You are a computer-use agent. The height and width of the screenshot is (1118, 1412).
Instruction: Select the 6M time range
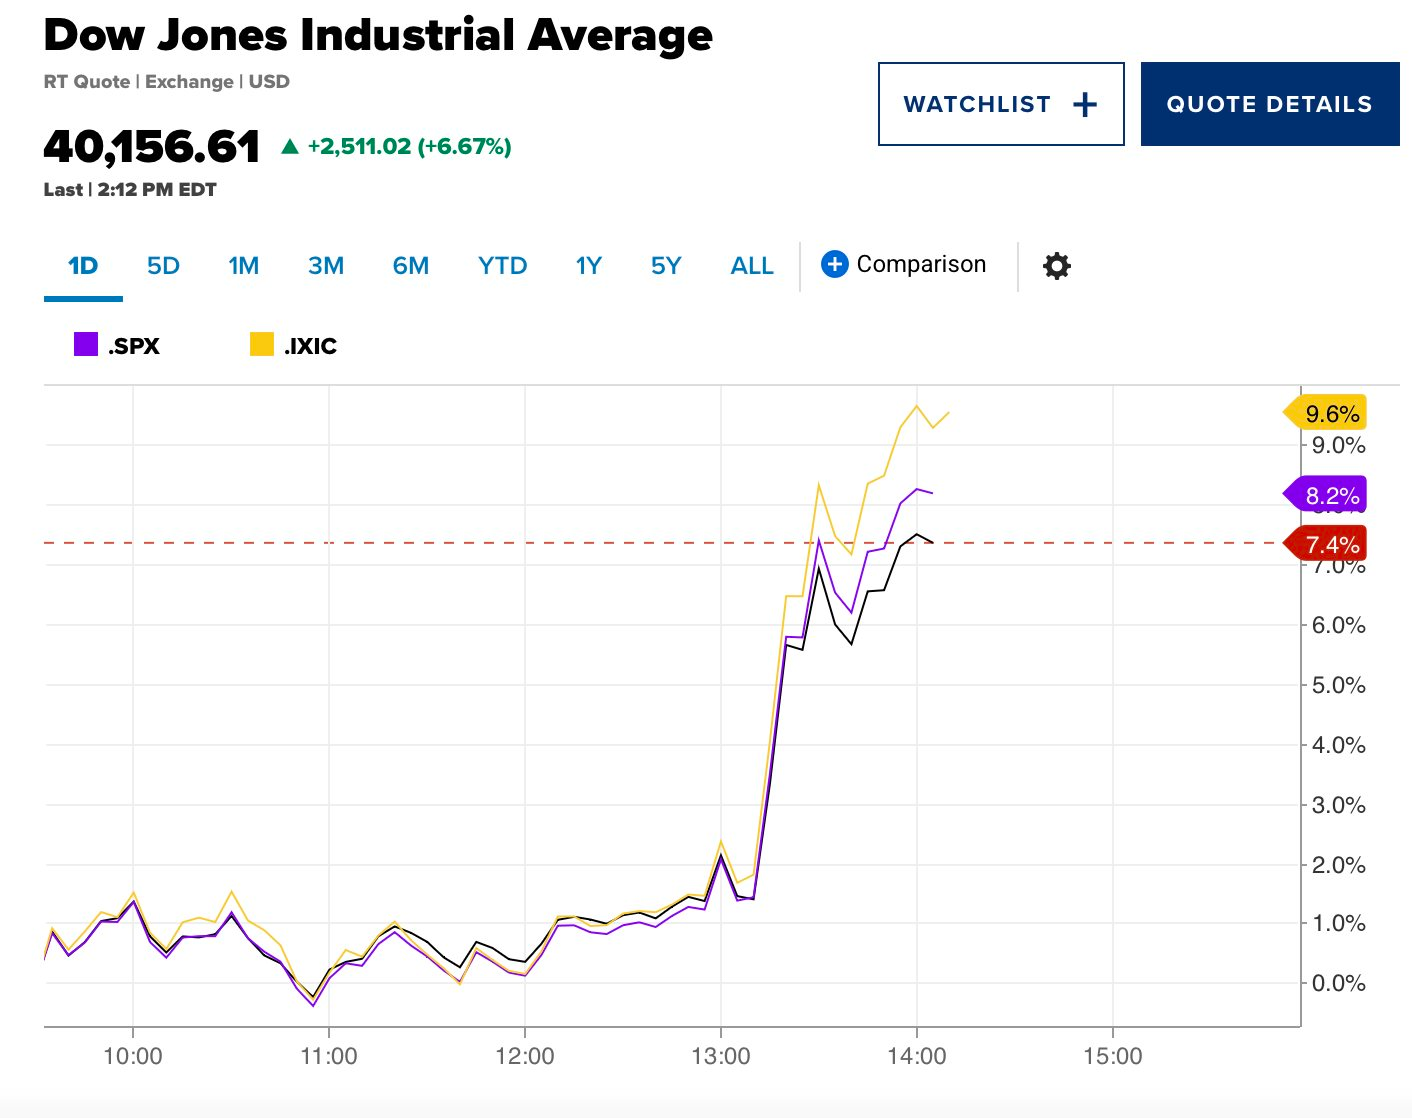pos(410,266)
